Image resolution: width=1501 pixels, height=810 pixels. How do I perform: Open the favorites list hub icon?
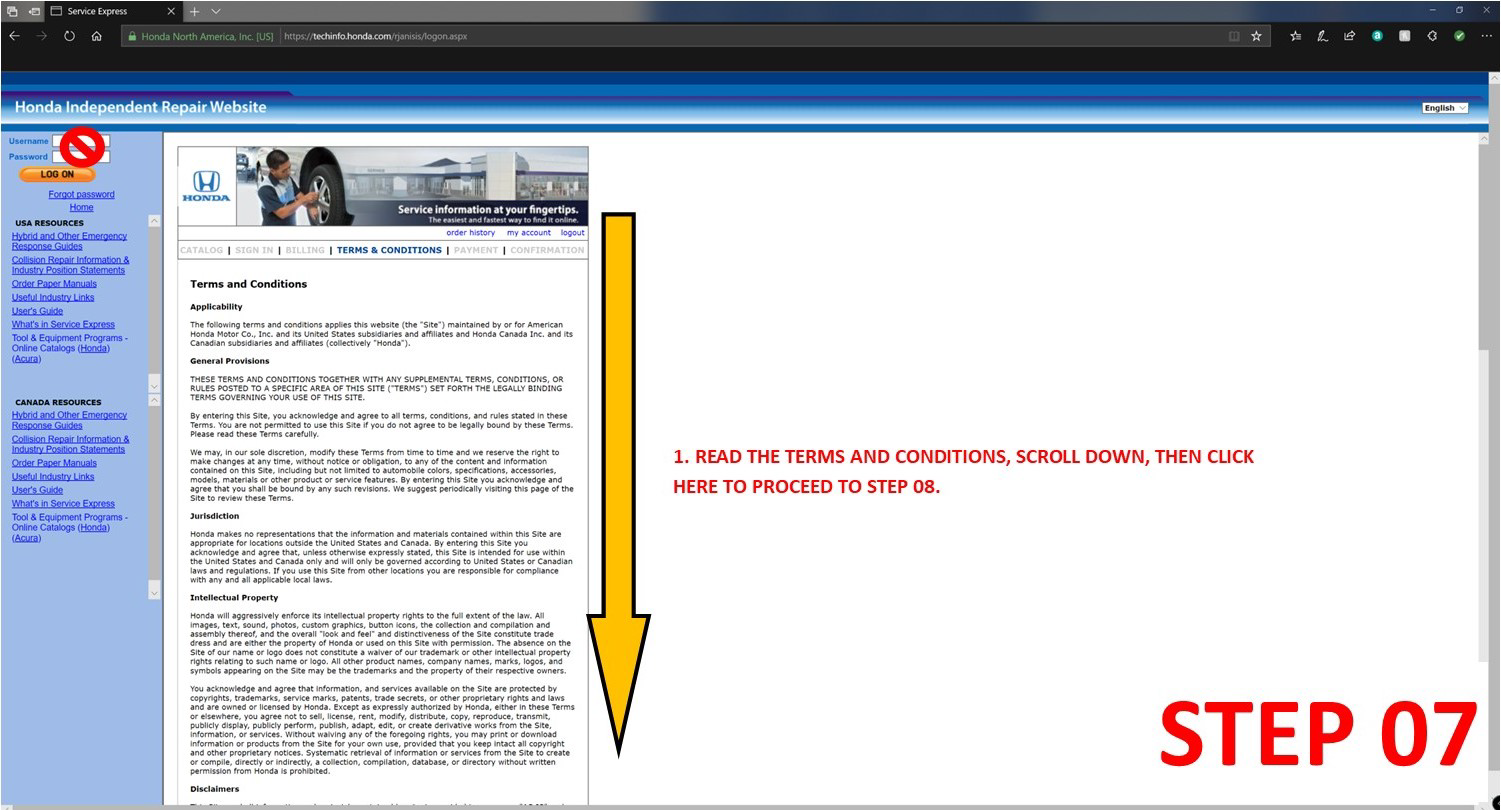1296,36
